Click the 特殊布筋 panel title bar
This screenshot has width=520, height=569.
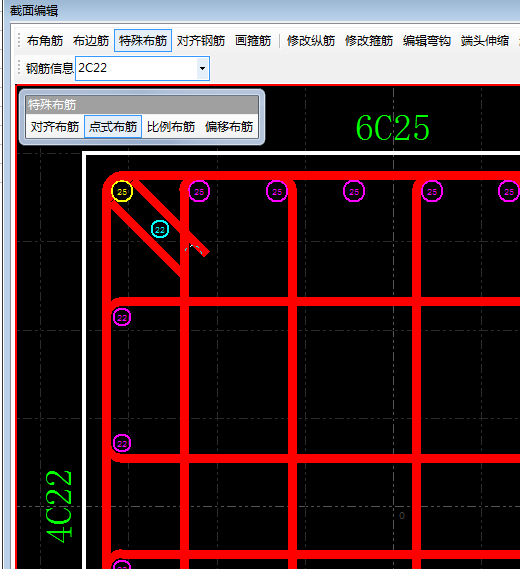click(x=142, y=105)
